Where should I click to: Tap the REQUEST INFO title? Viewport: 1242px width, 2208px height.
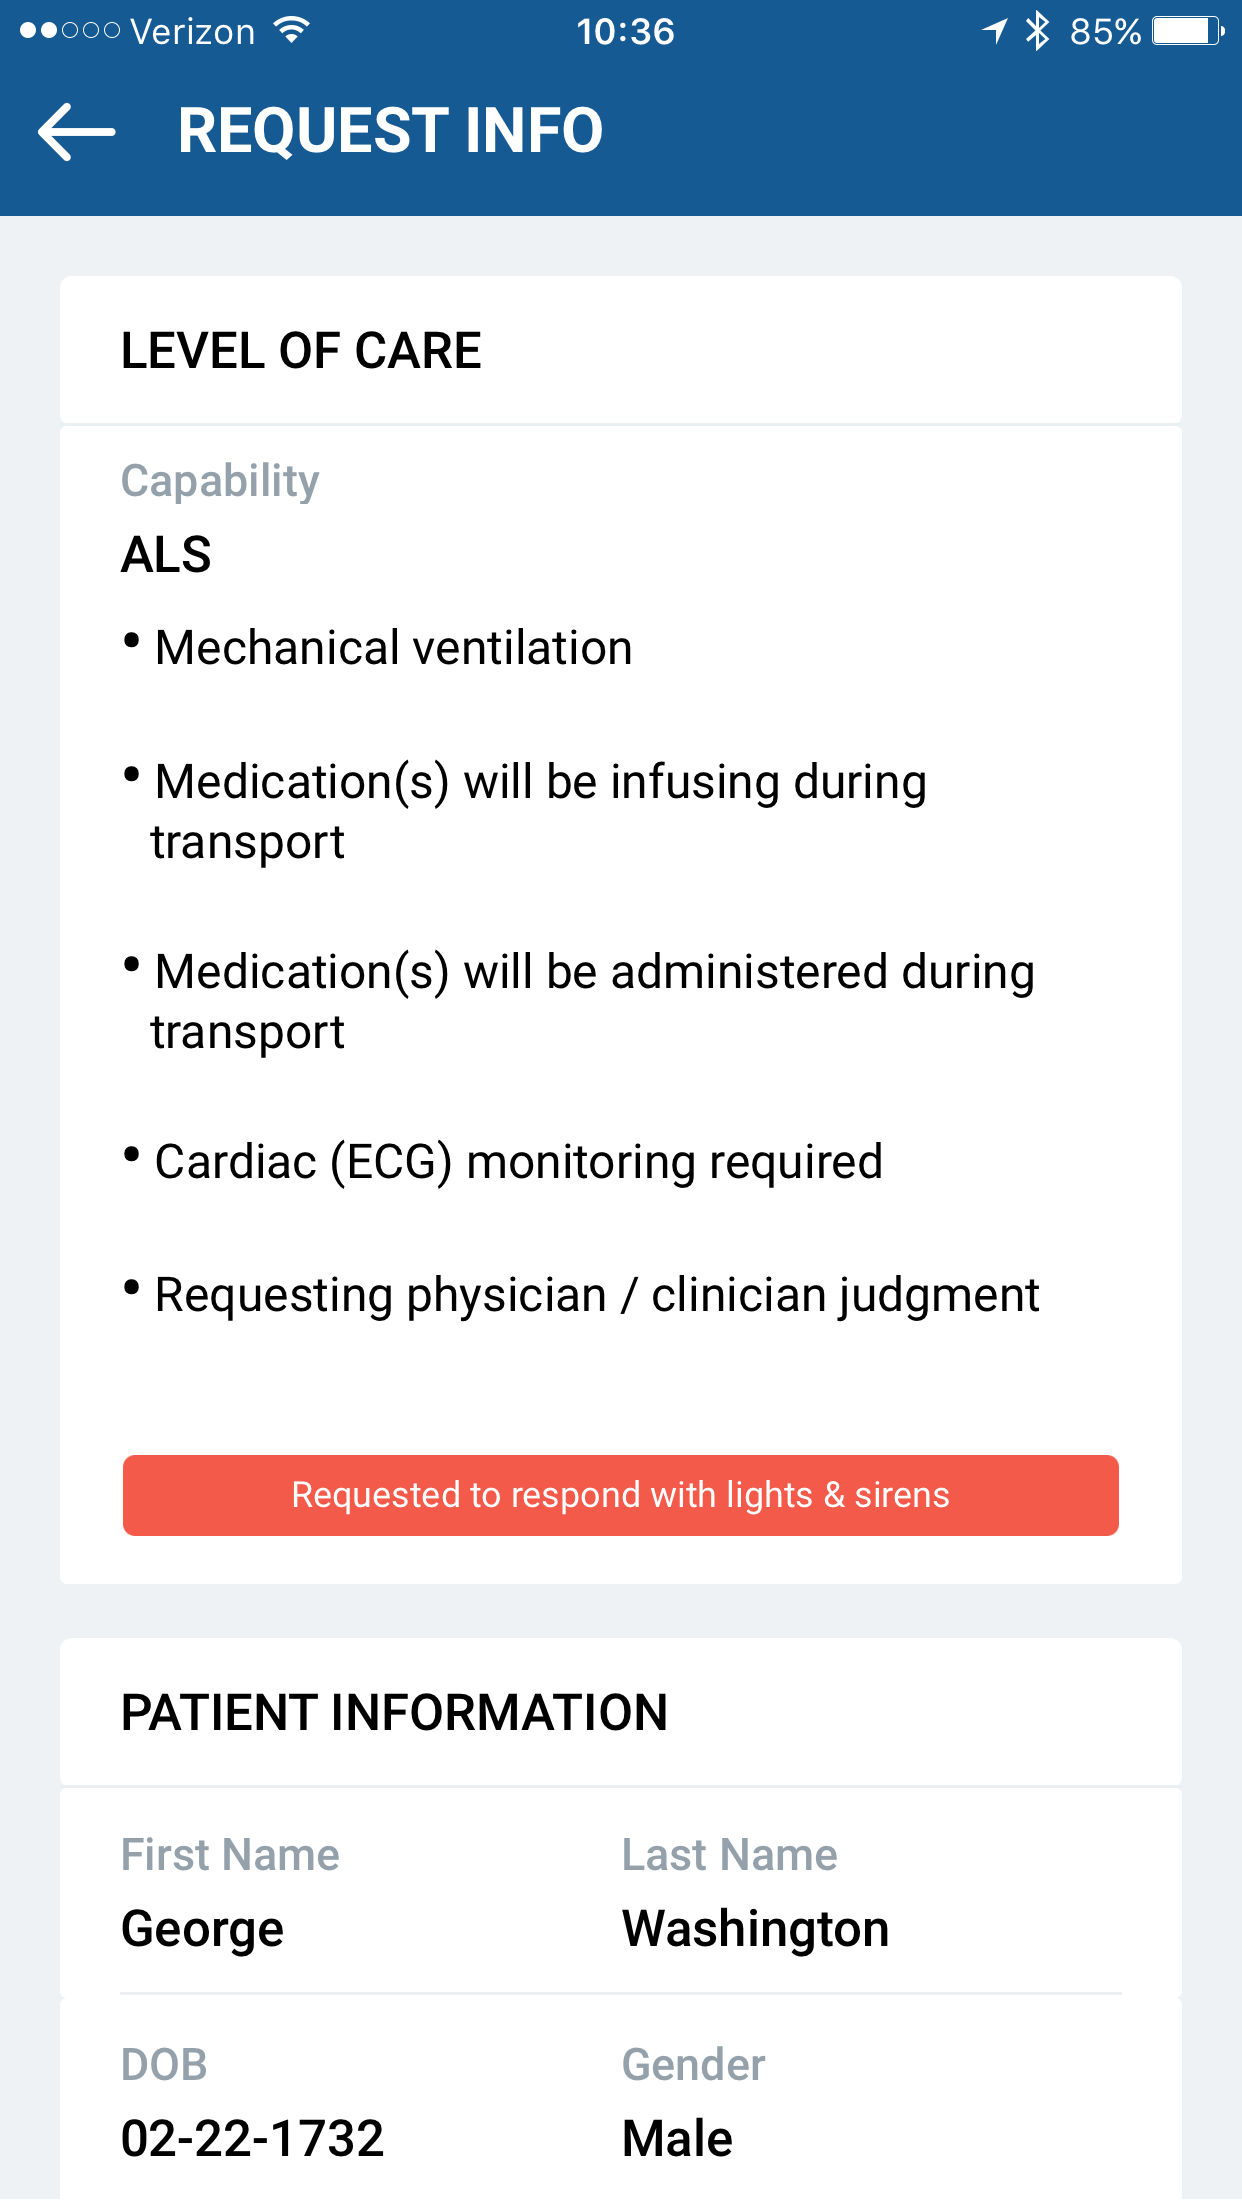[390, 131]
